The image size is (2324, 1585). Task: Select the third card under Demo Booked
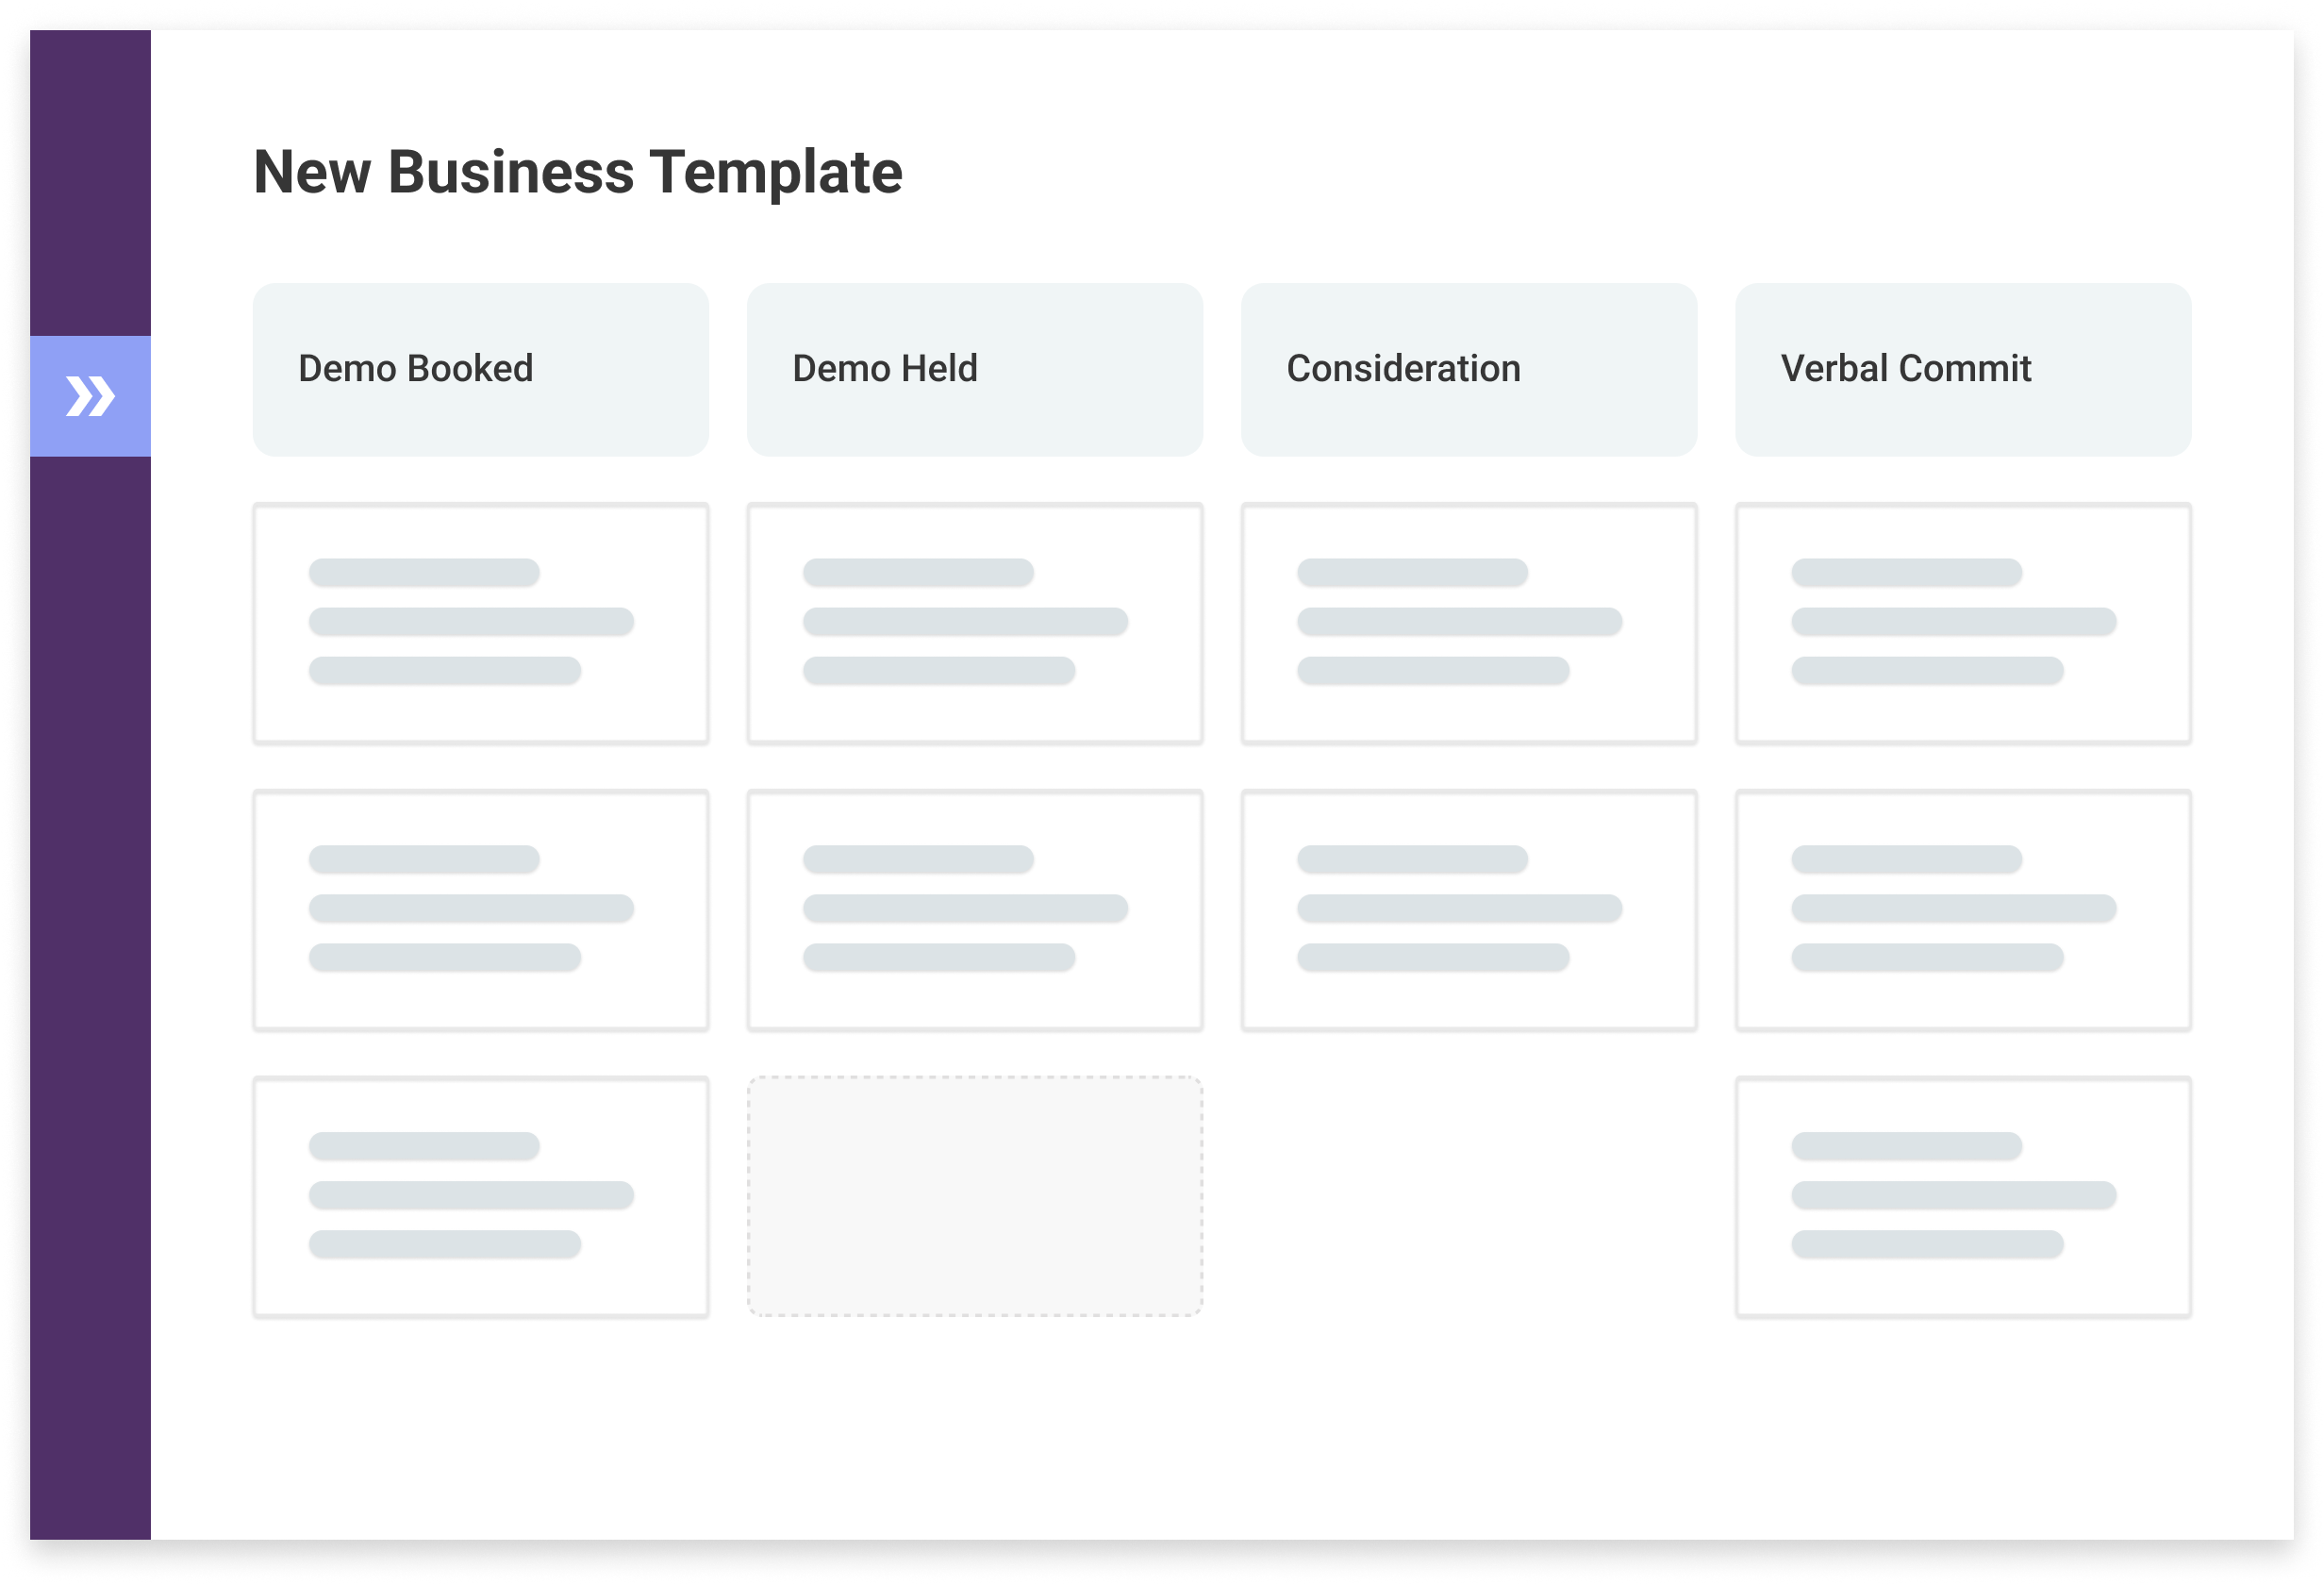tap(480, 1196)
